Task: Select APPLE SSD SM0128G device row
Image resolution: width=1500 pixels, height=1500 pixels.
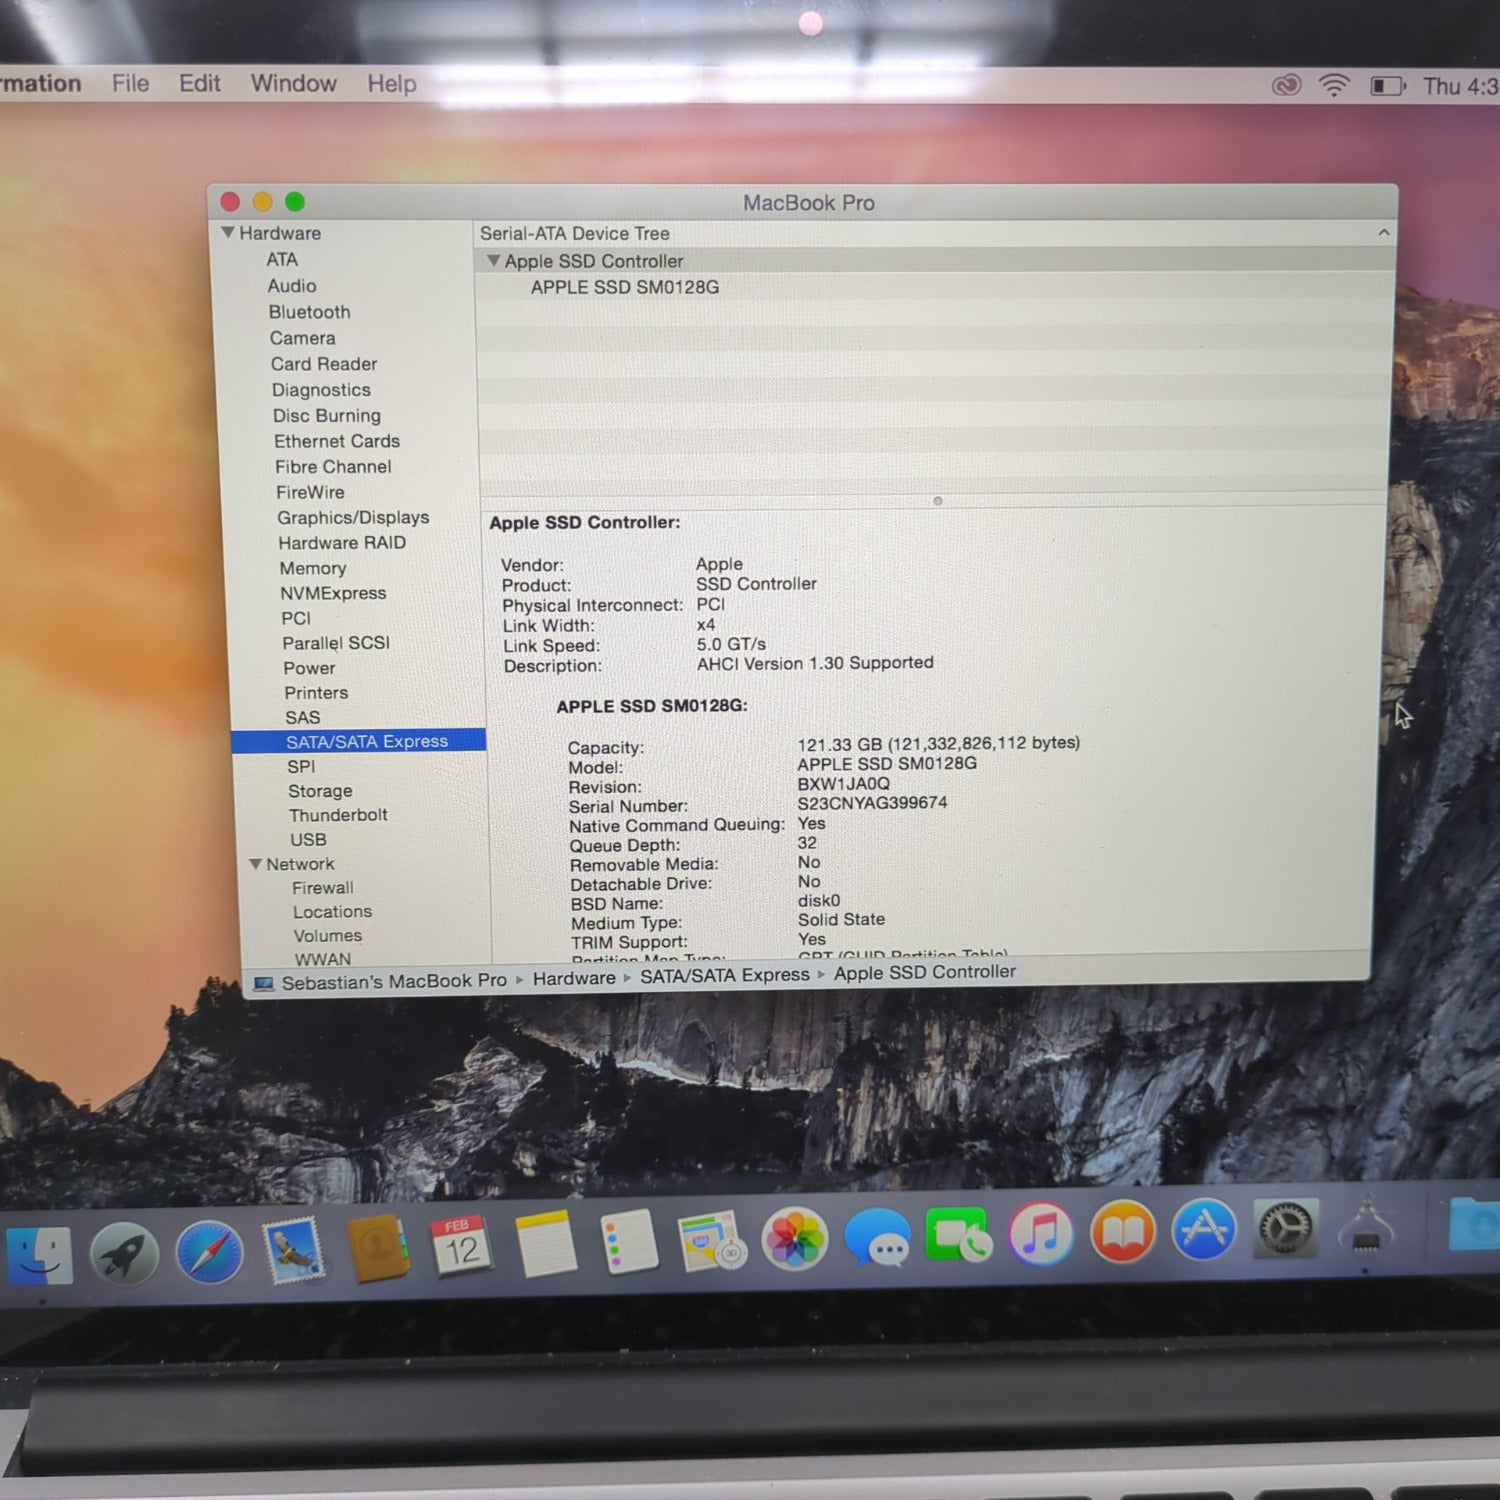Action: point(624,288)
